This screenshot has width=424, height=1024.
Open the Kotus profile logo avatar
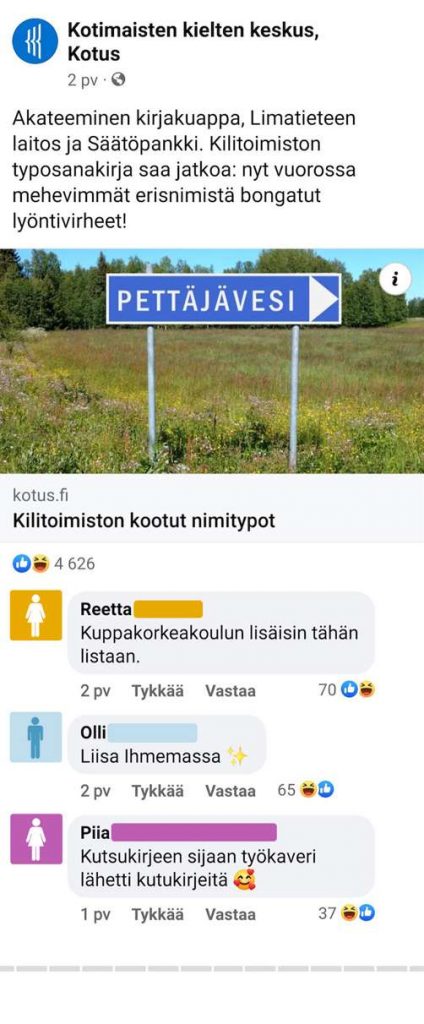tap(35, 40)
